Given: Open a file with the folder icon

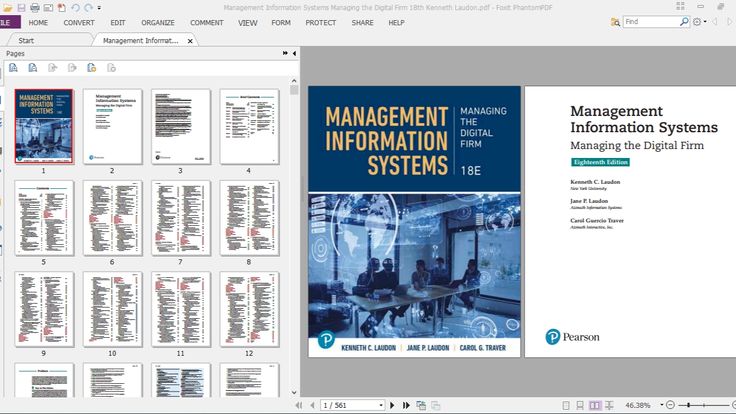Looking at the screenshot, I should click(x=8, y=8).
